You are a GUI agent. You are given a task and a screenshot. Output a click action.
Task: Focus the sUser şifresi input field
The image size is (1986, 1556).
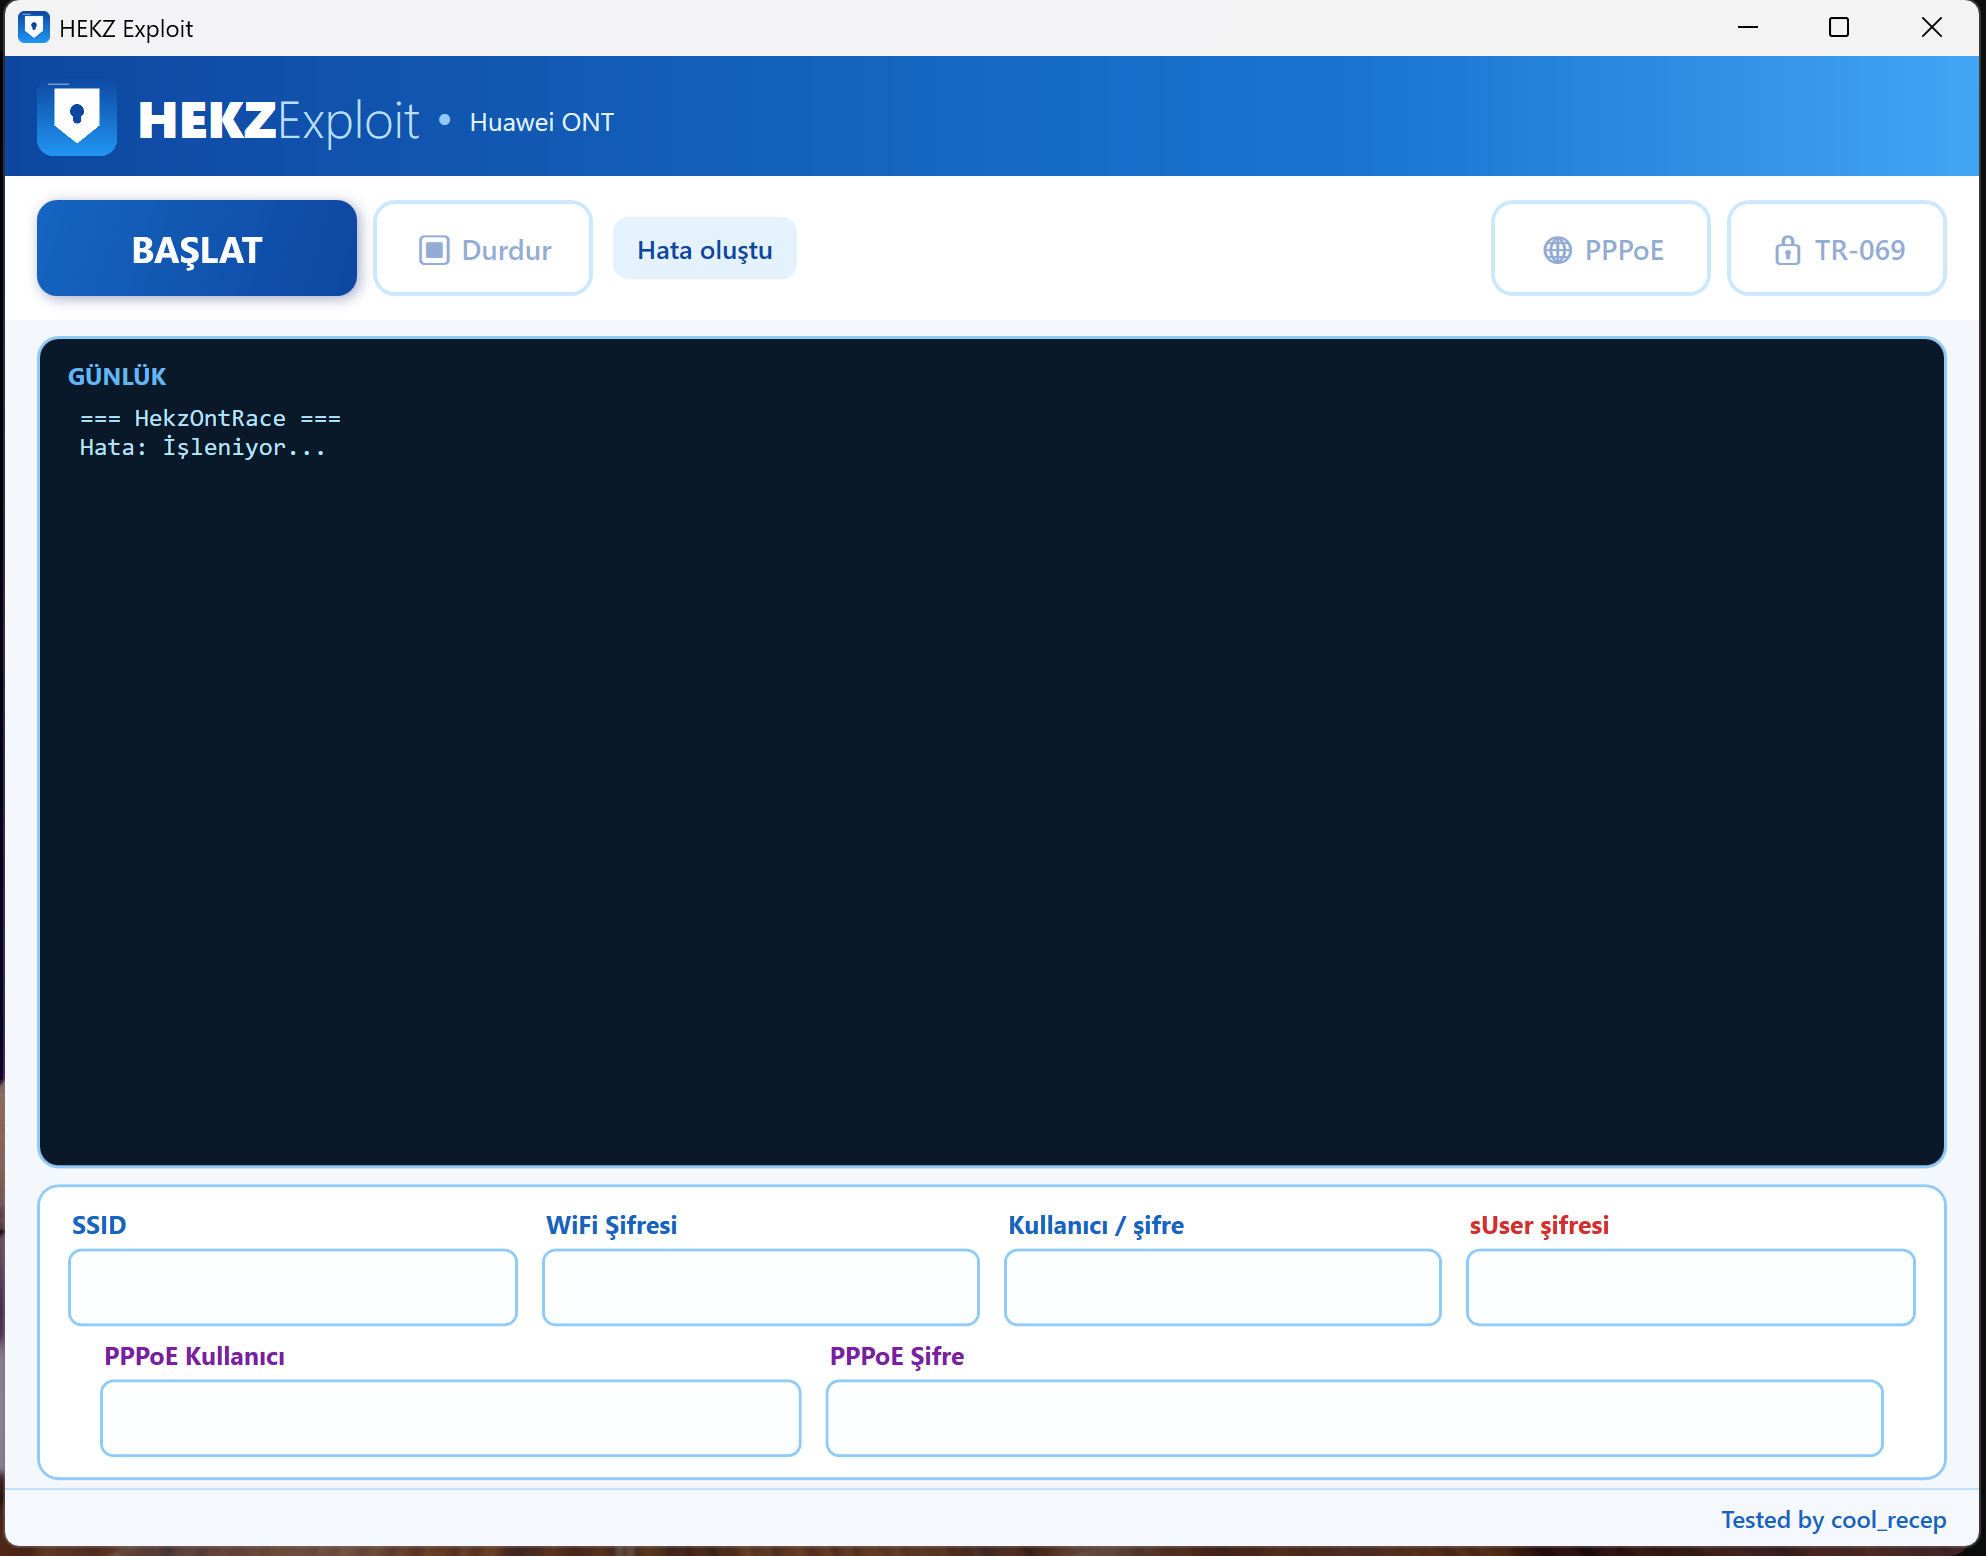click(1691, 1287)
